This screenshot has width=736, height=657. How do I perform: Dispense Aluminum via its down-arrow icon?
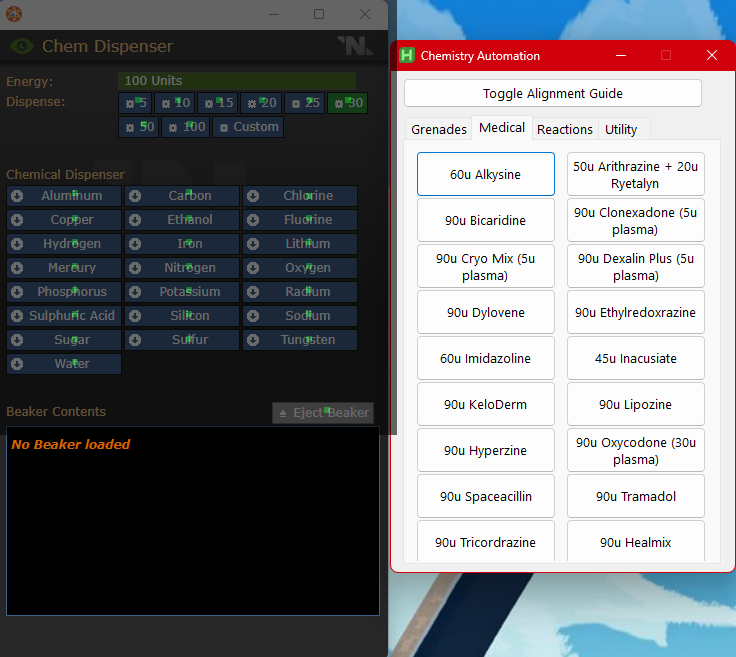pyautogui.click(x=17, y=196)
